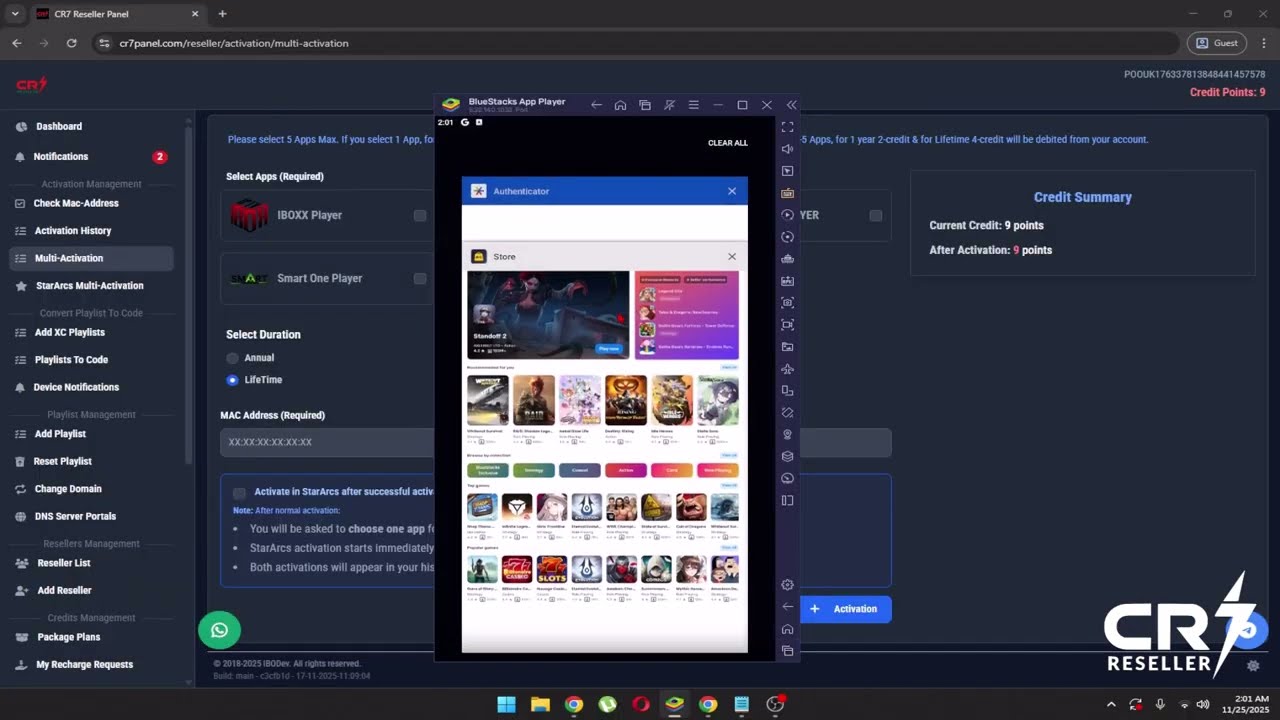1280x720 pixels.
Task: Tick the Smart One Player checkbox
Action: (420, 278)
